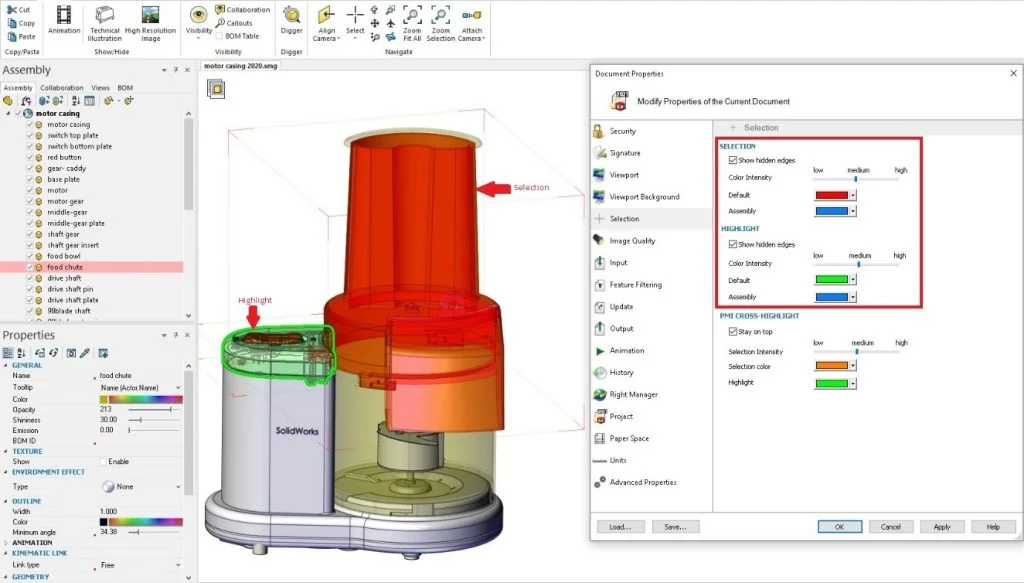Image resolution: width=1024 pixels, height=583 pixels.
Task: Toggle visibility of drive shaft
Action: click(x=29, y=278)
